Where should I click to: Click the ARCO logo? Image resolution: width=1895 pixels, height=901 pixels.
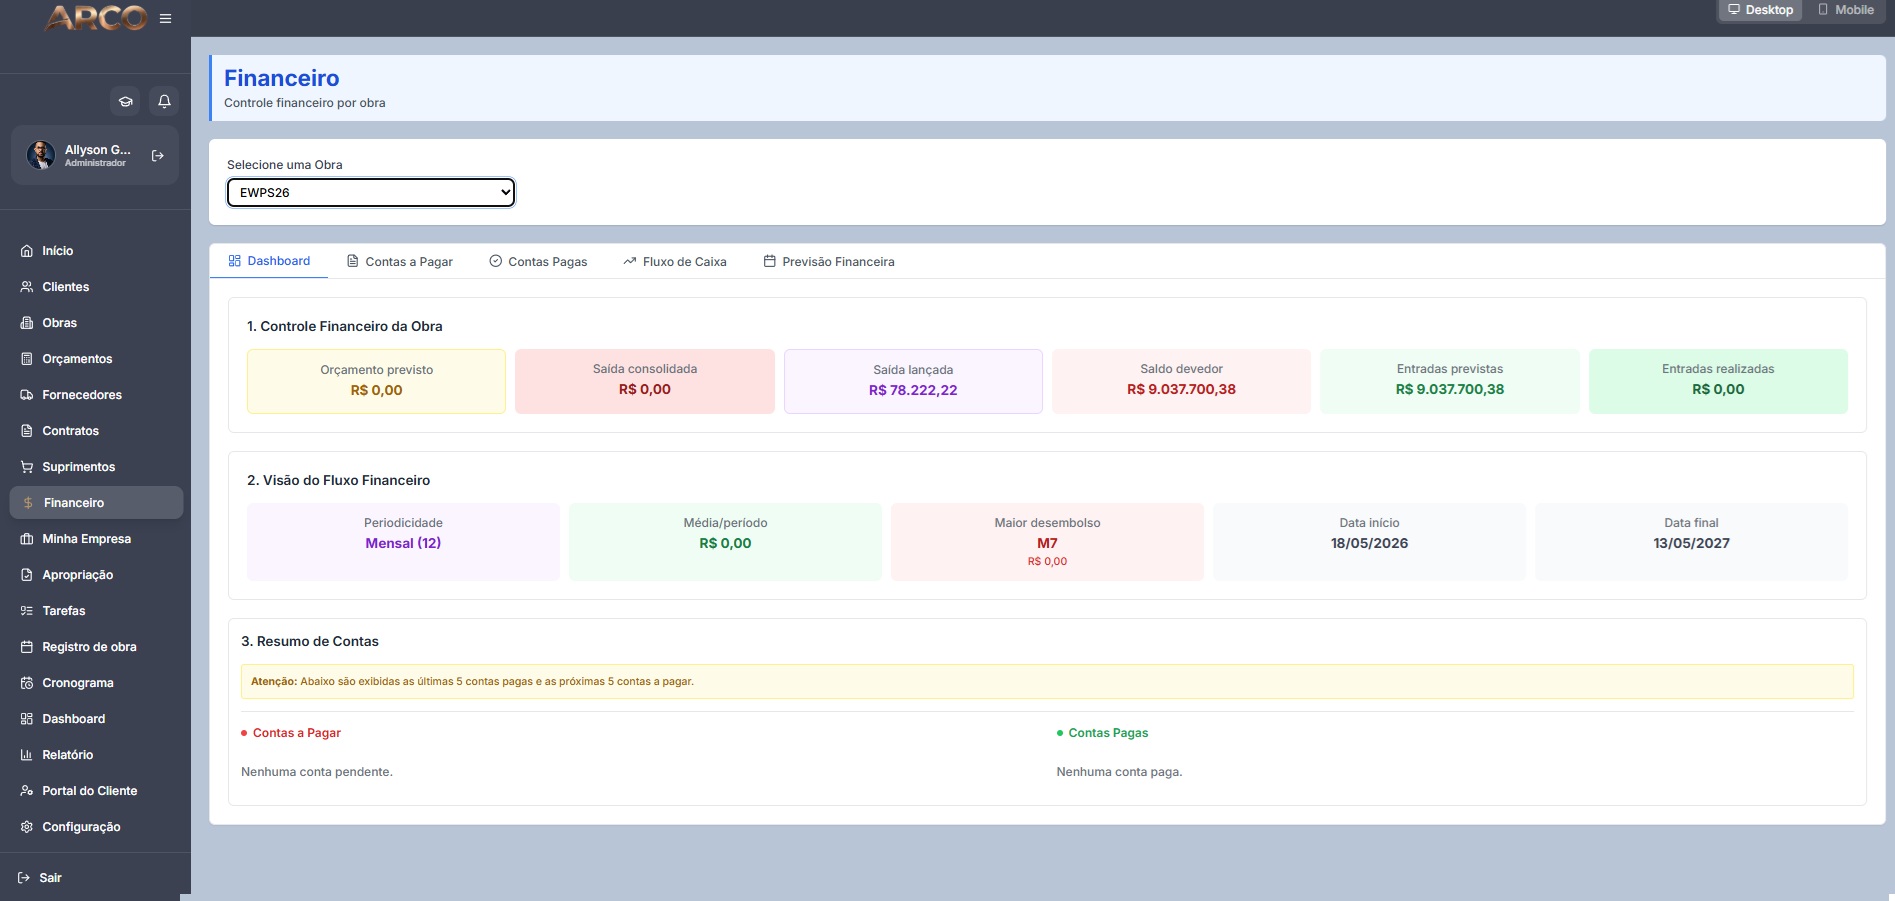coord(96,18)
